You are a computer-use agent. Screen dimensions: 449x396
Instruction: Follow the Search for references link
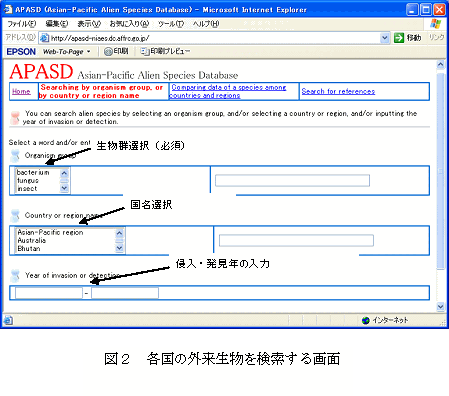coord(338,91)
